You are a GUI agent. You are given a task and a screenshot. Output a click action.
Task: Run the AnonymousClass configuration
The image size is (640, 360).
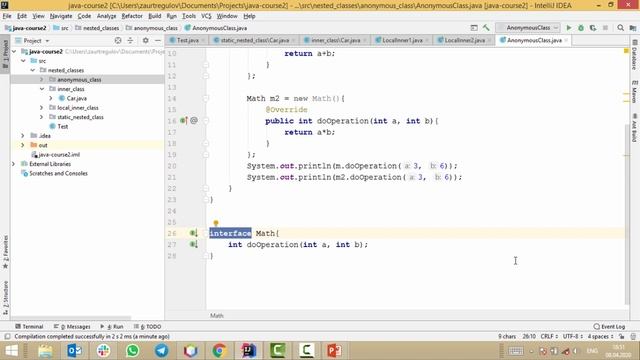click(x=569, y=28)
